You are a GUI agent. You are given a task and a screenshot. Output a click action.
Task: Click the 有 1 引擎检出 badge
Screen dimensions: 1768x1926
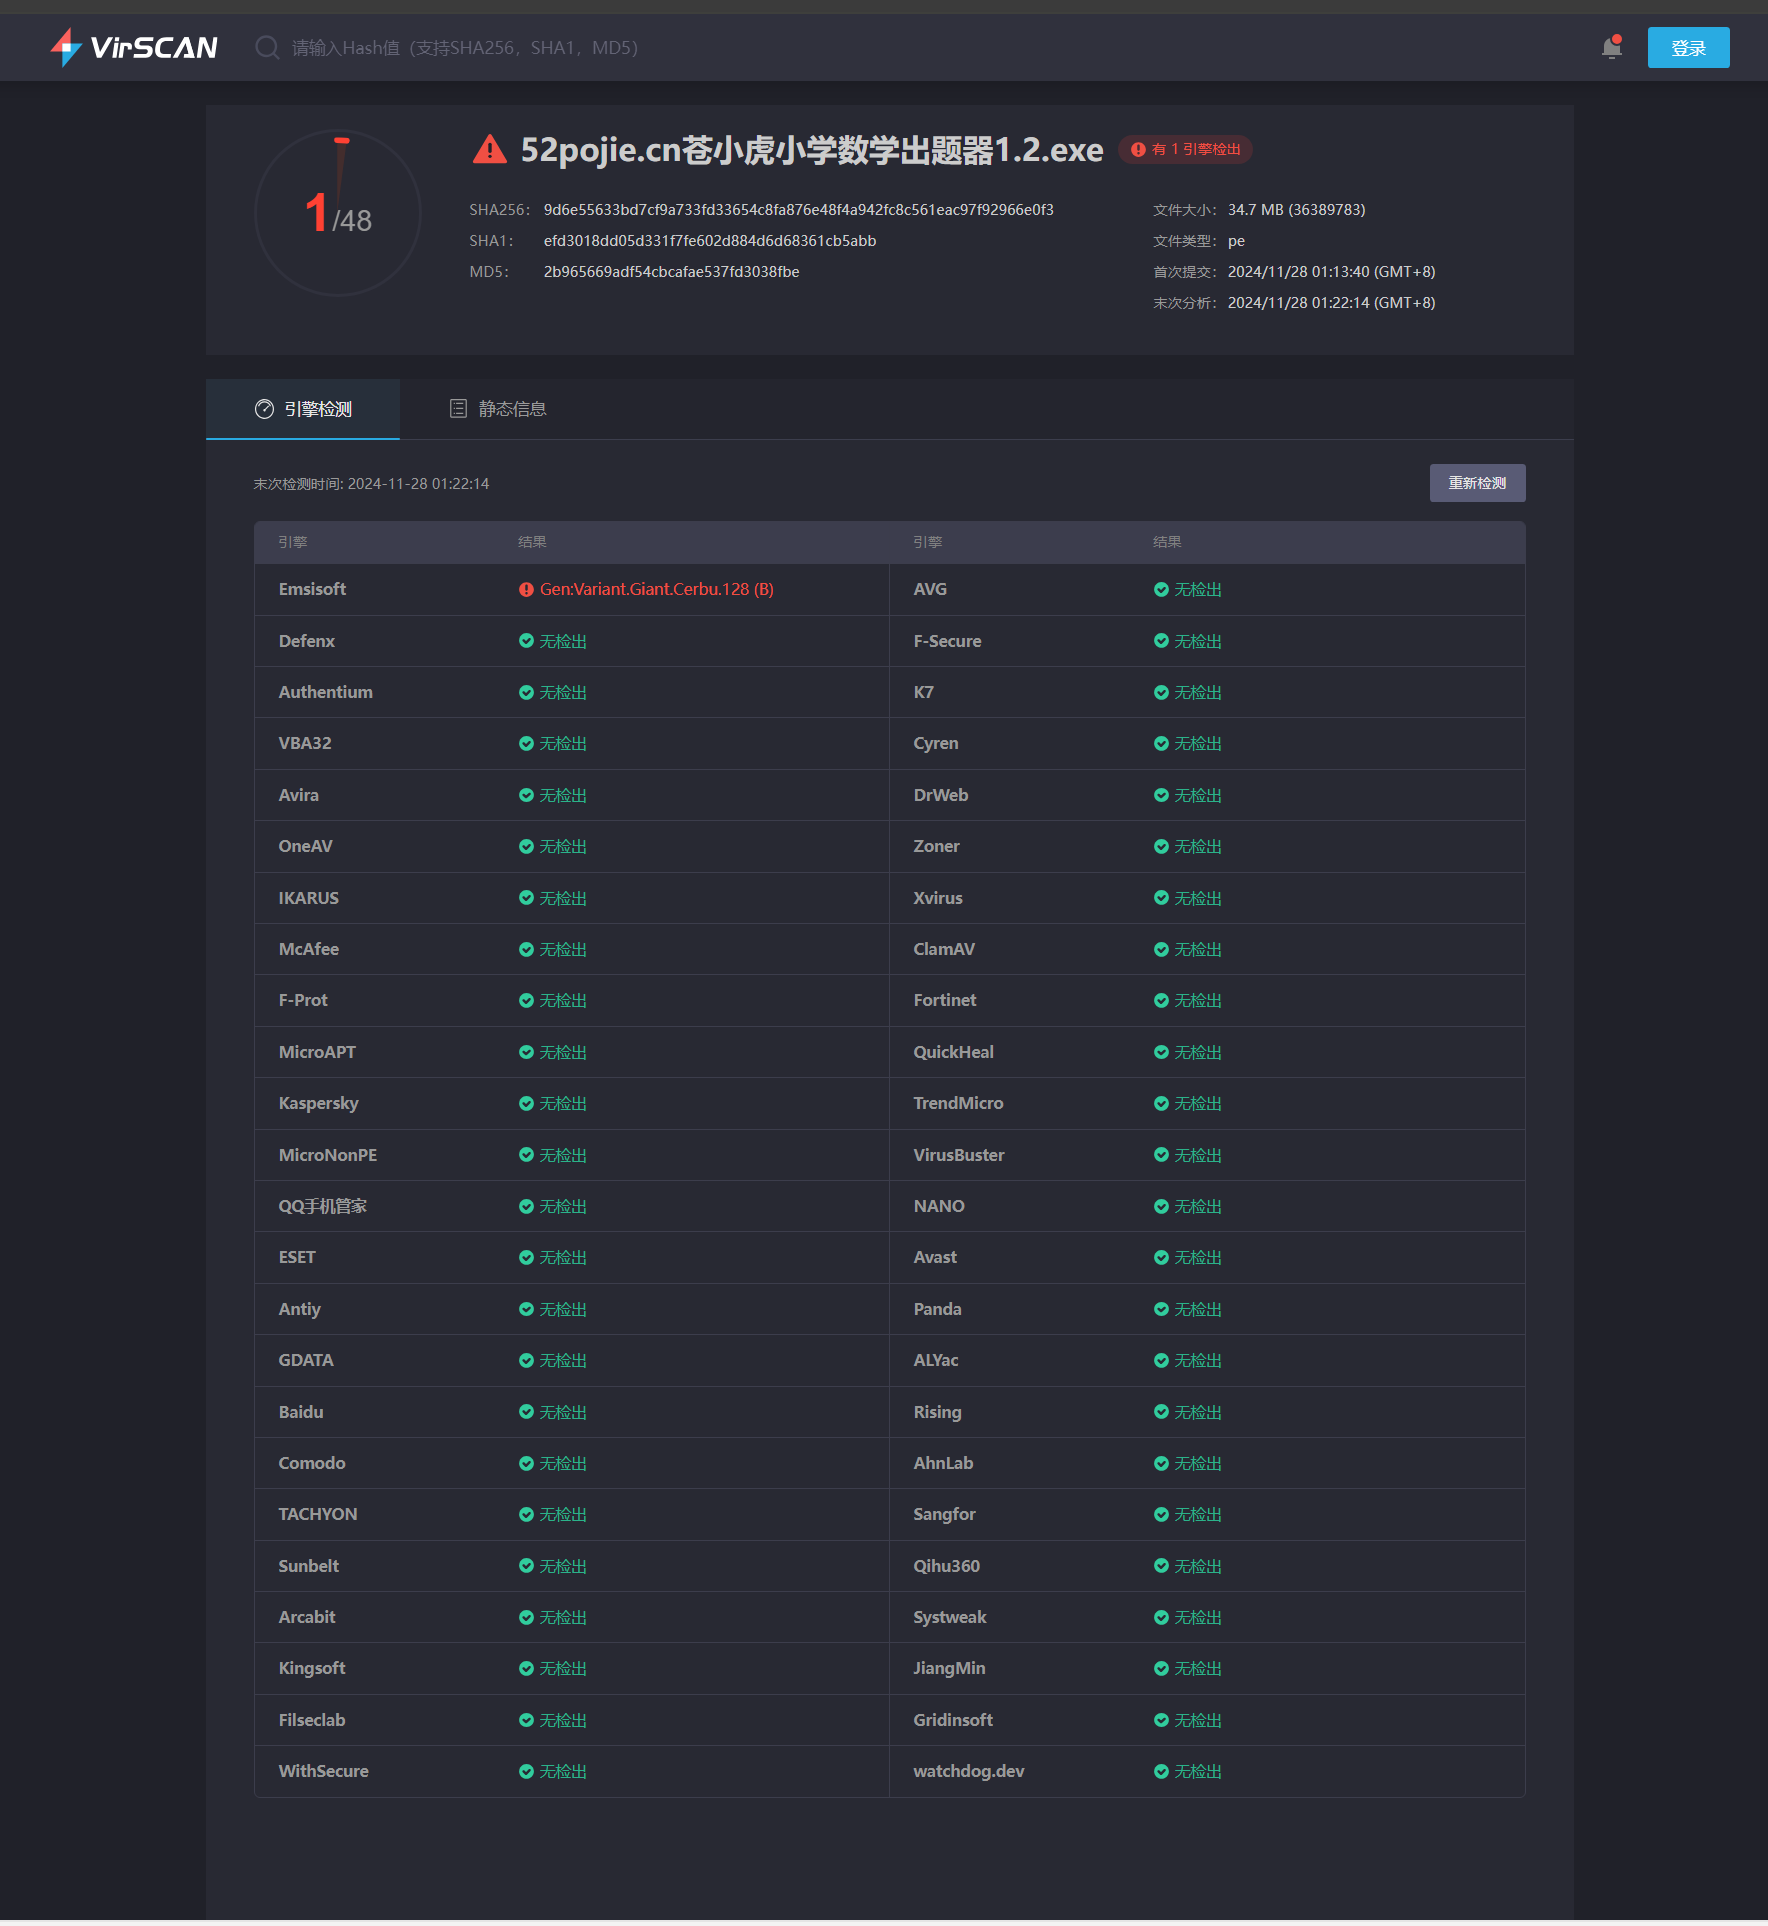pos(1186,150)
